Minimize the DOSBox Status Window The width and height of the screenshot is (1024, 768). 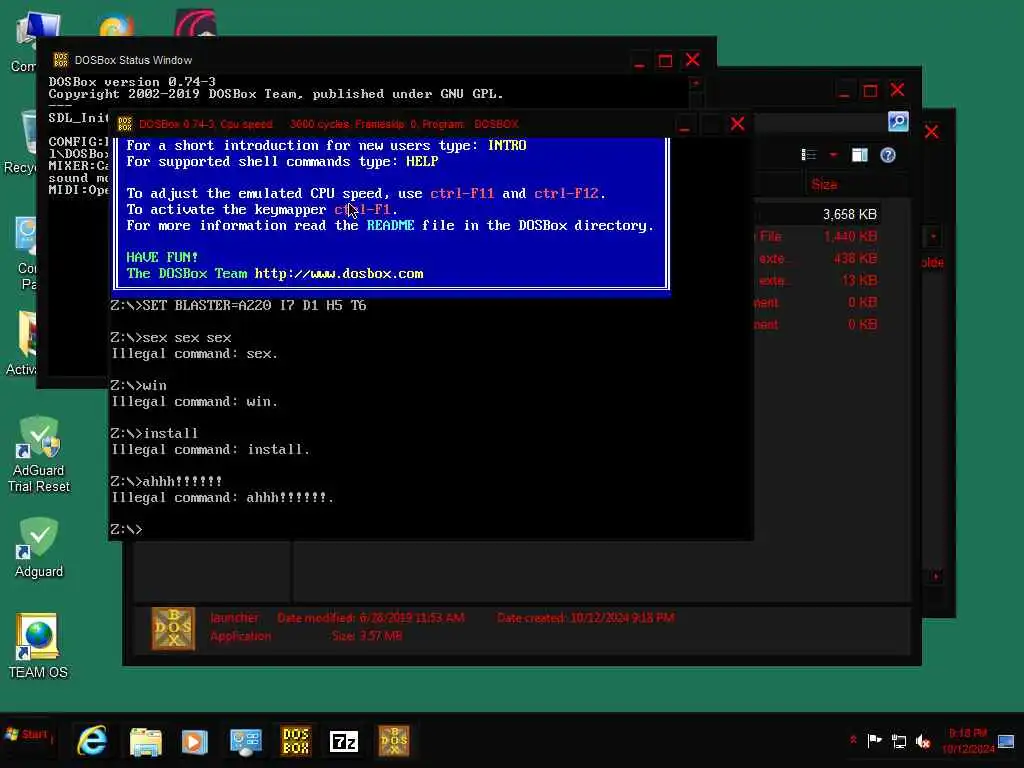pyautogui.click(x=639, y=61)
